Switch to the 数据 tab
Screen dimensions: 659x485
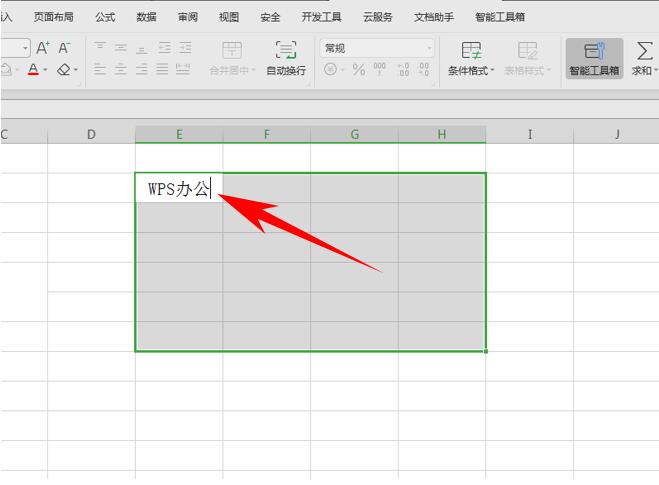point(146,17)
